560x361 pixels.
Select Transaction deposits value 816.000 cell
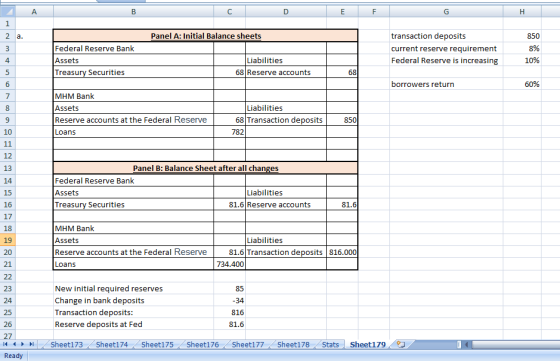click(x=342, y=252)
